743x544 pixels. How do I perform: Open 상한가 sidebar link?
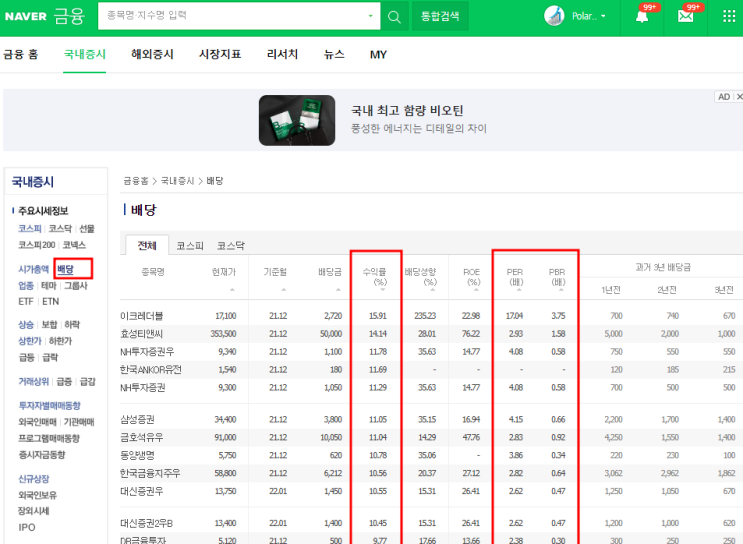tap(30, 341)
